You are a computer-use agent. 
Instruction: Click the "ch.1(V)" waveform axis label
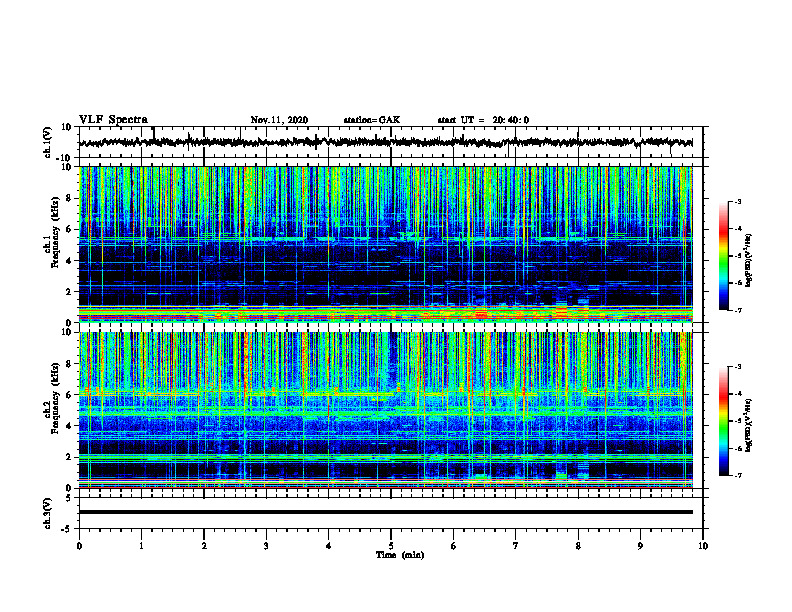click(48, 142)
